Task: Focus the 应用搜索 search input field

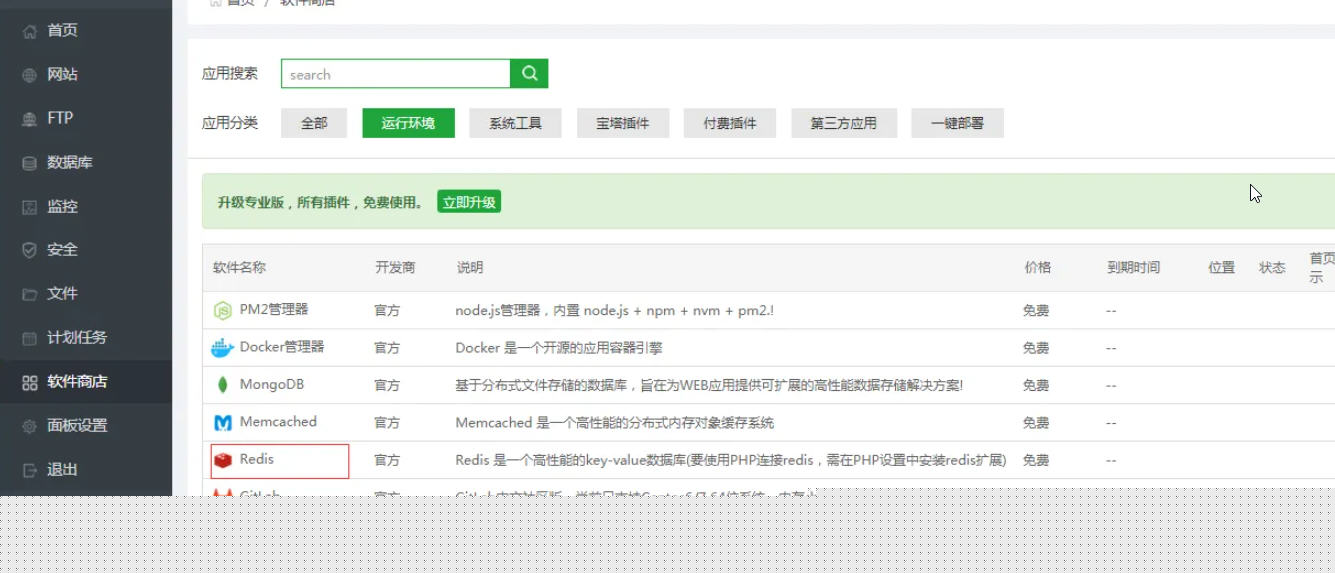Action: (396, 74)
